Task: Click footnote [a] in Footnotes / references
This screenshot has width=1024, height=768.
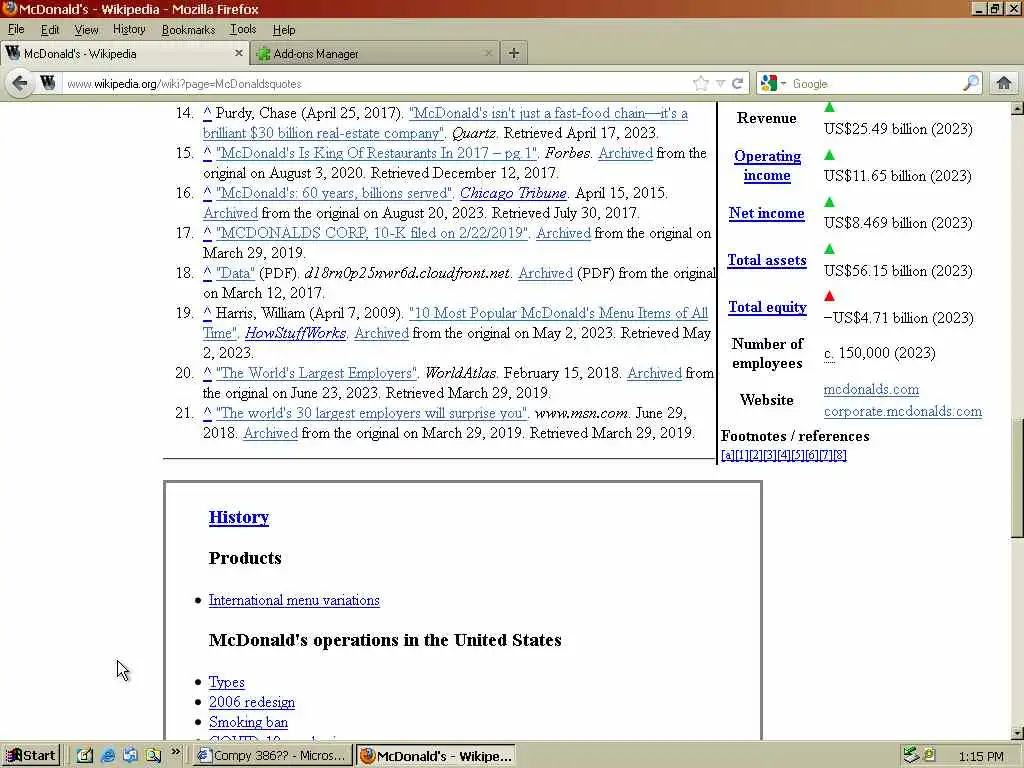Action: [728, 455]
